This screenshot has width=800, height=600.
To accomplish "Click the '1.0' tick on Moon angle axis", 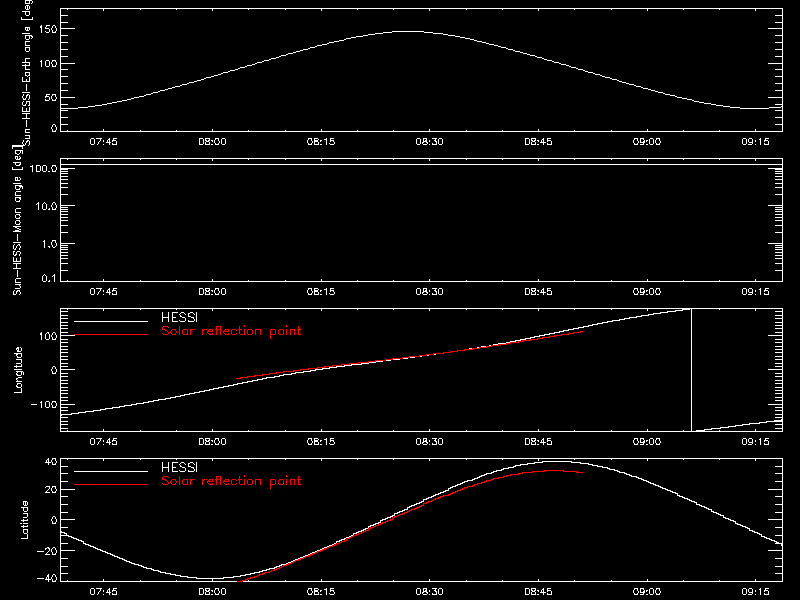I will 49,244.
